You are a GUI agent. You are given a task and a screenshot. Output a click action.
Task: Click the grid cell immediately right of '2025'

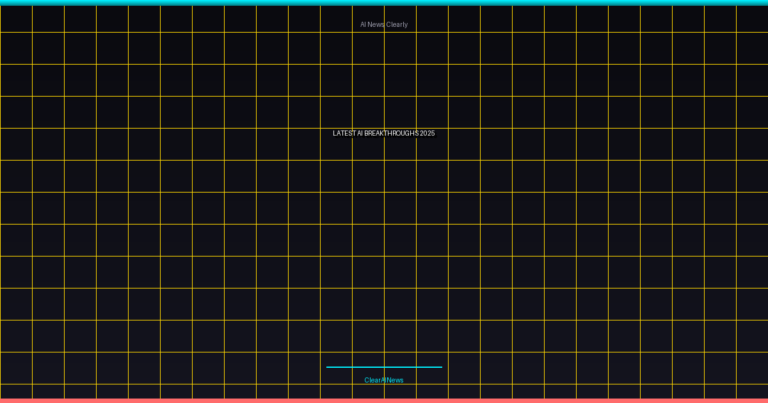click(464, 144)
